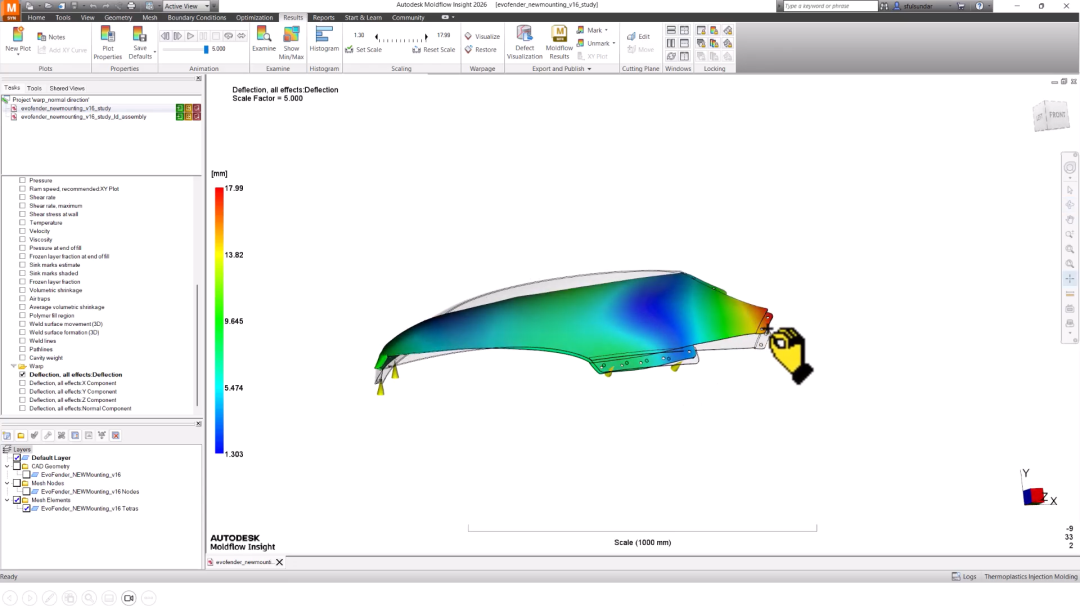Image resolution: width=1080 pixels, height=608 pixels.
Task: Open Defect Visualization
Action: coord(525,43)
